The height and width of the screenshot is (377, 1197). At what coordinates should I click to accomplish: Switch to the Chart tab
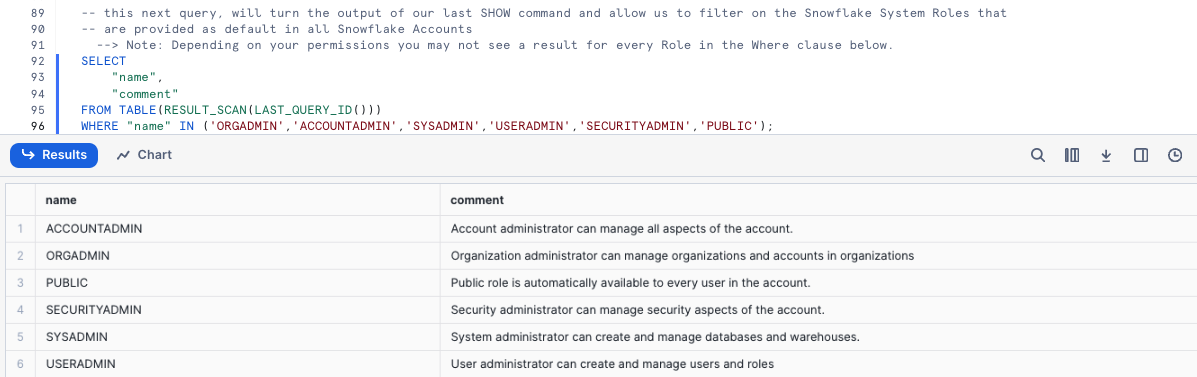click(144, 155)
